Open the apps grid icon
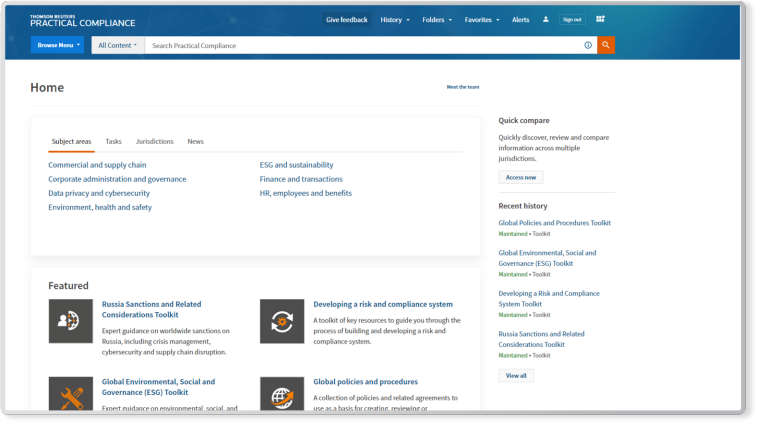The height and width of the screenshot is (432, 768). (x=600, y=19)
